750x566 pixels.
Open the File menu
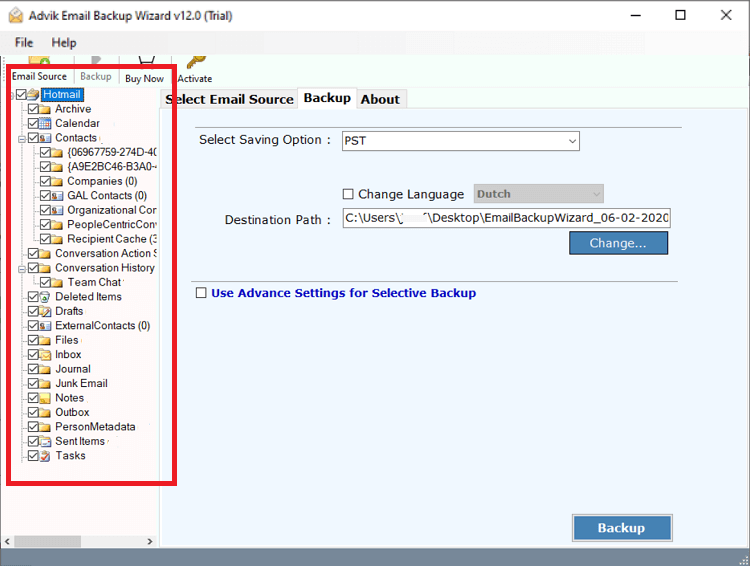pyautogui.click(x=24, y=43)
